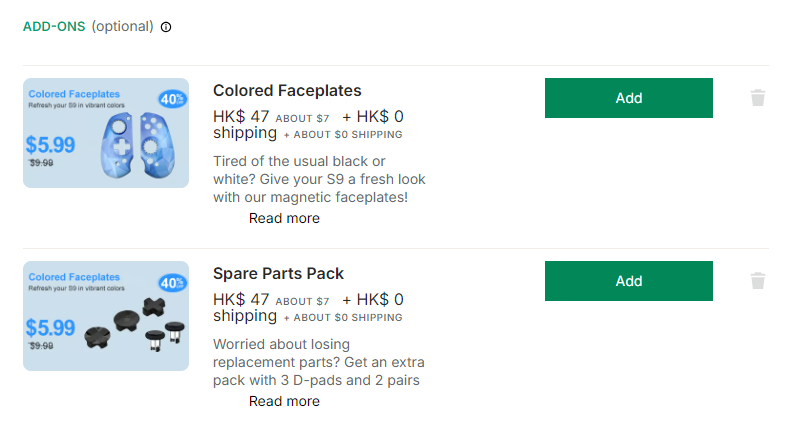Click the HK$ 47 price of Spare Parts Pack
787x423 pixels.
point(241,300)
